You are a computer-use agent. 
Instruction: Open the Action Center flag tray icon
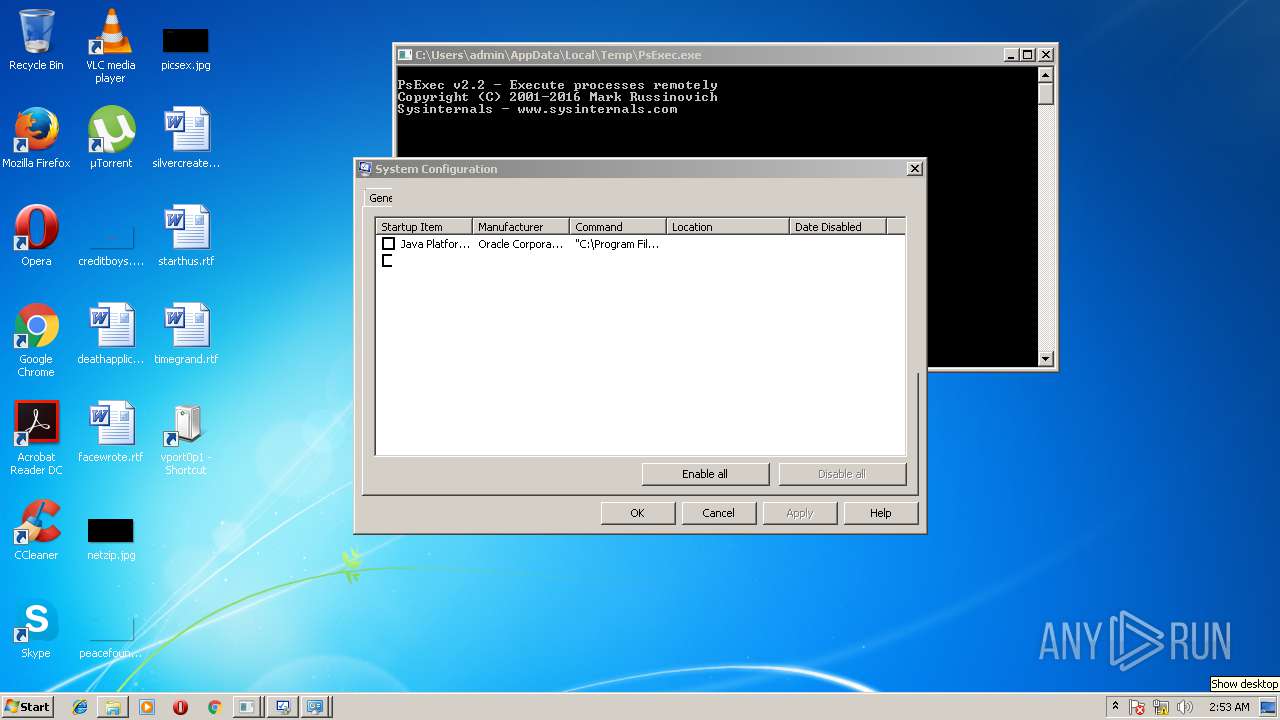point(1138,707)
